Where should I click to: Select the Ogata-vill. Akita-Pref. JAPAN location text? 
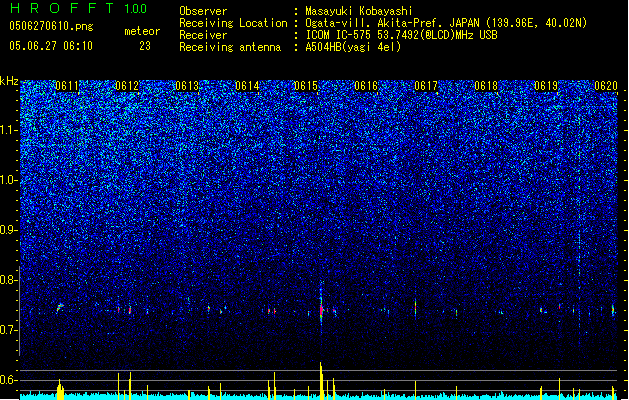pyautogui.click(x=446, y=23)
